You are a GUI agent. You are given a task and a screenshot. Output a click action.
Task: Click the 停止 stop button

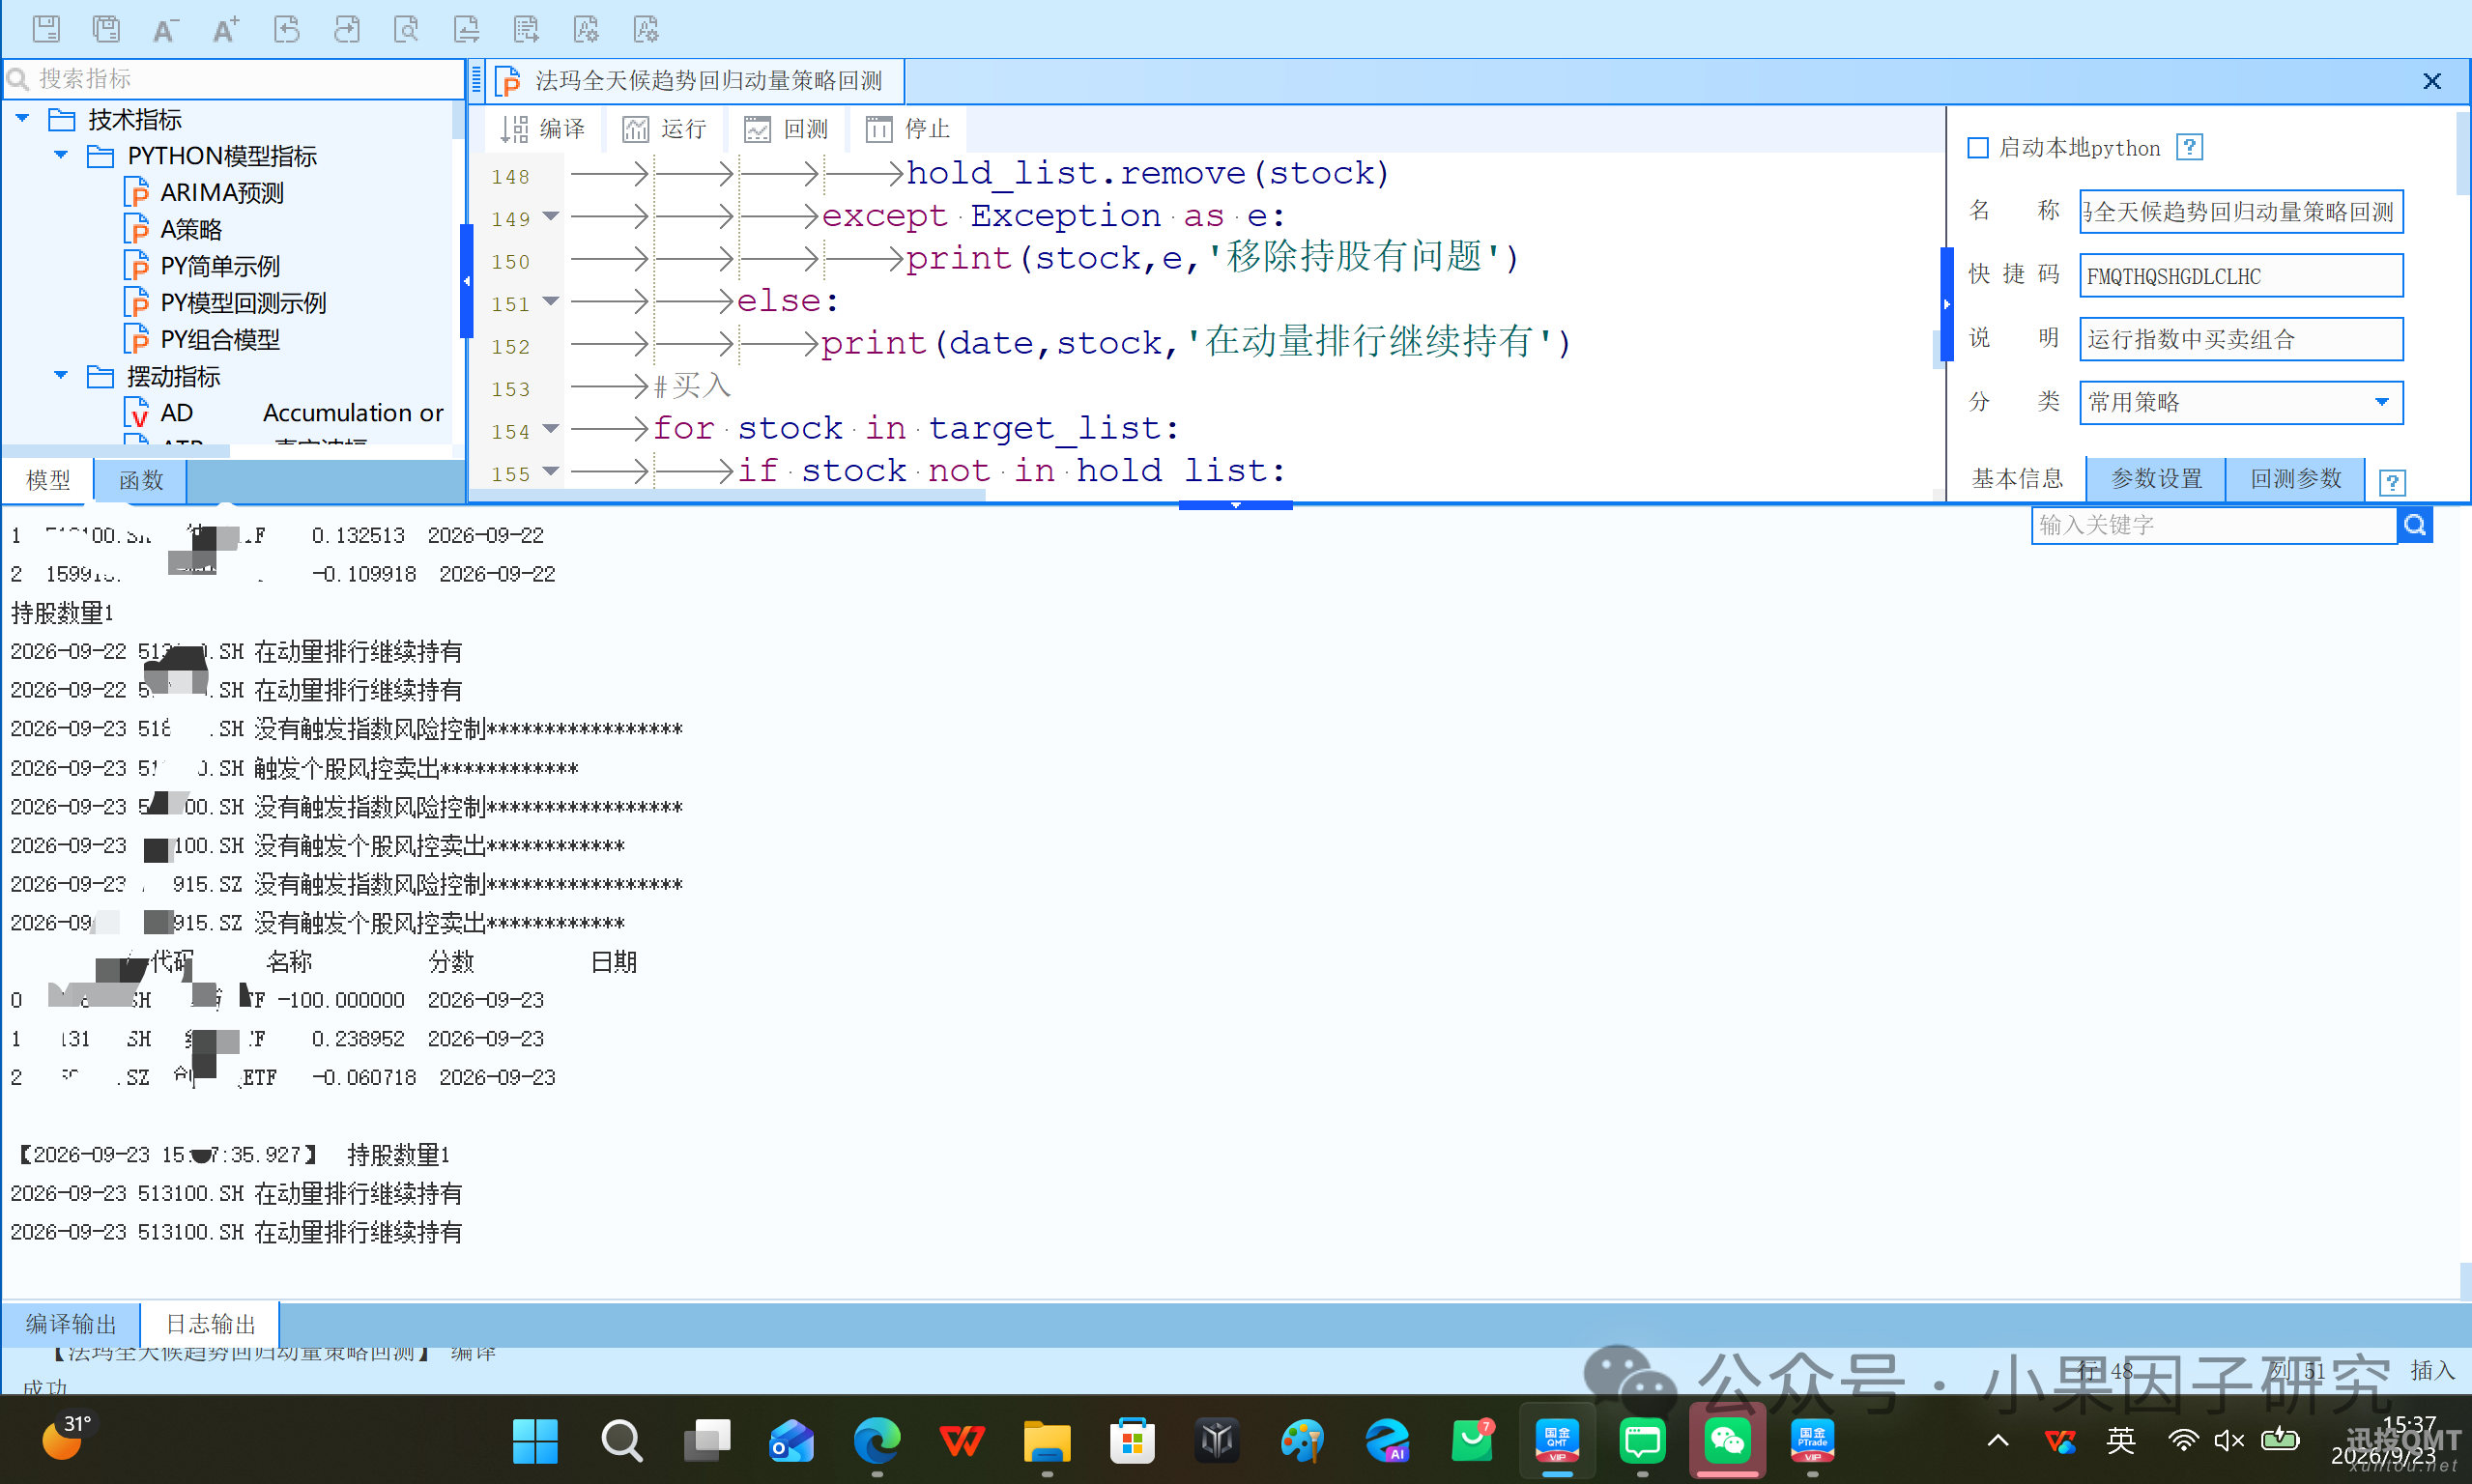click(x=907, y=129)
